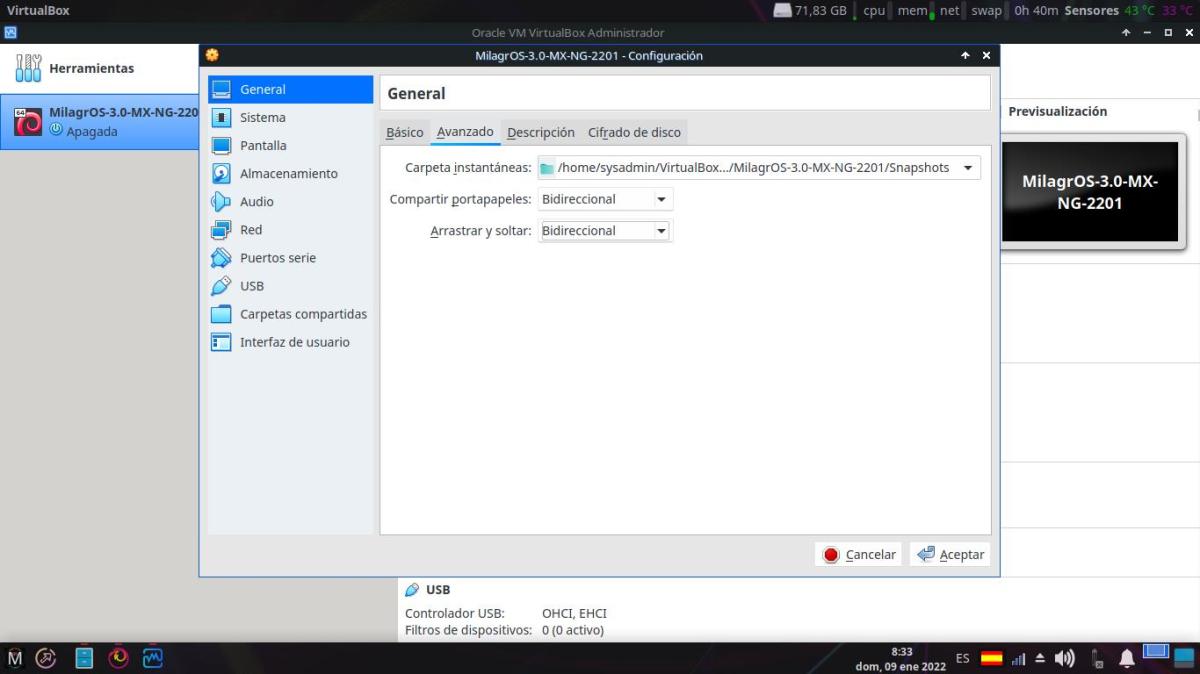Image resolution: width=1200 pixels, height=674 pixels.
Task: Select Puertos serie in sidebar
Action: click(277, 258)
